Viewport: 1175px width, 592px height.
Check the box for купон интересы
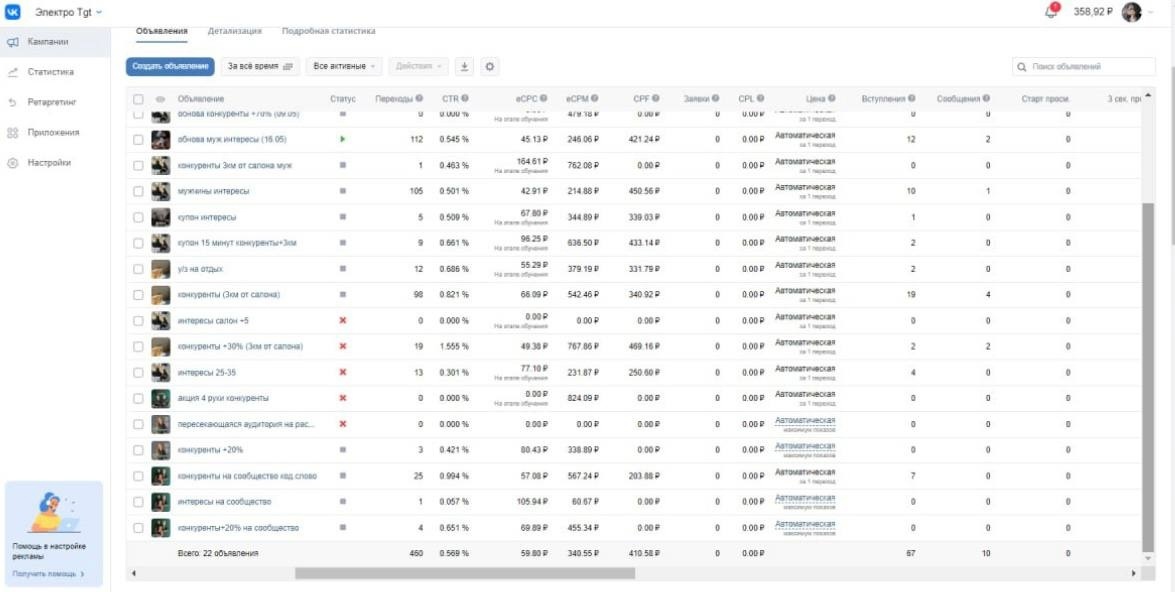tap(138, 217)
